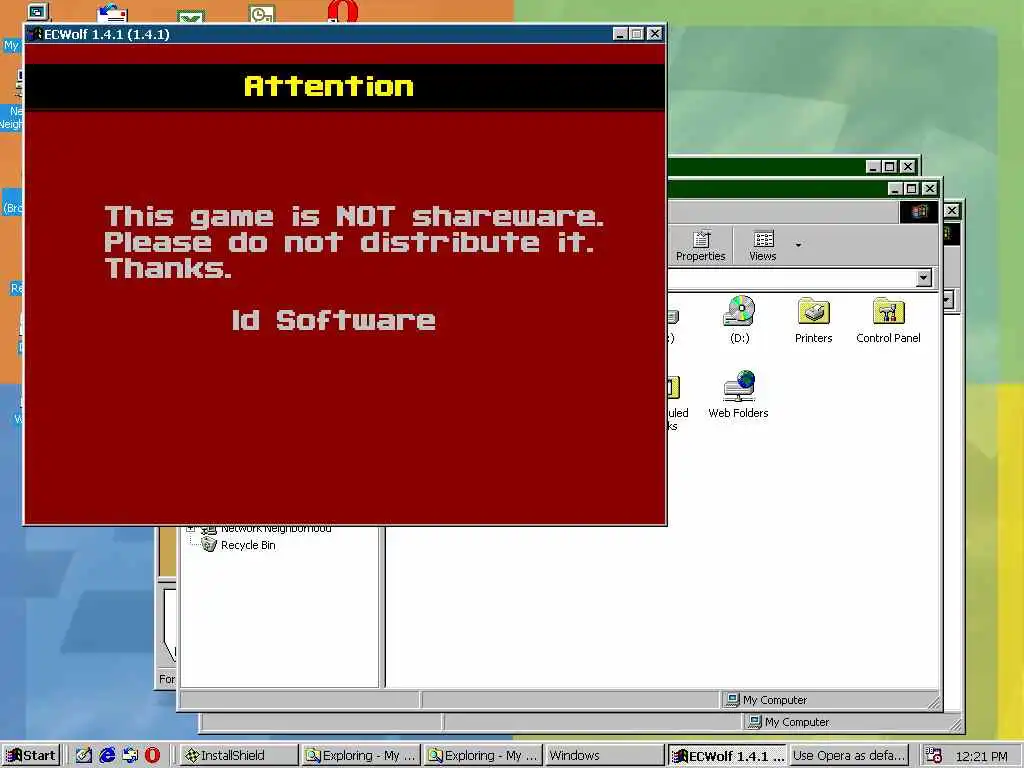Switch to the Windows taskbar button

(x=604, y=755)
